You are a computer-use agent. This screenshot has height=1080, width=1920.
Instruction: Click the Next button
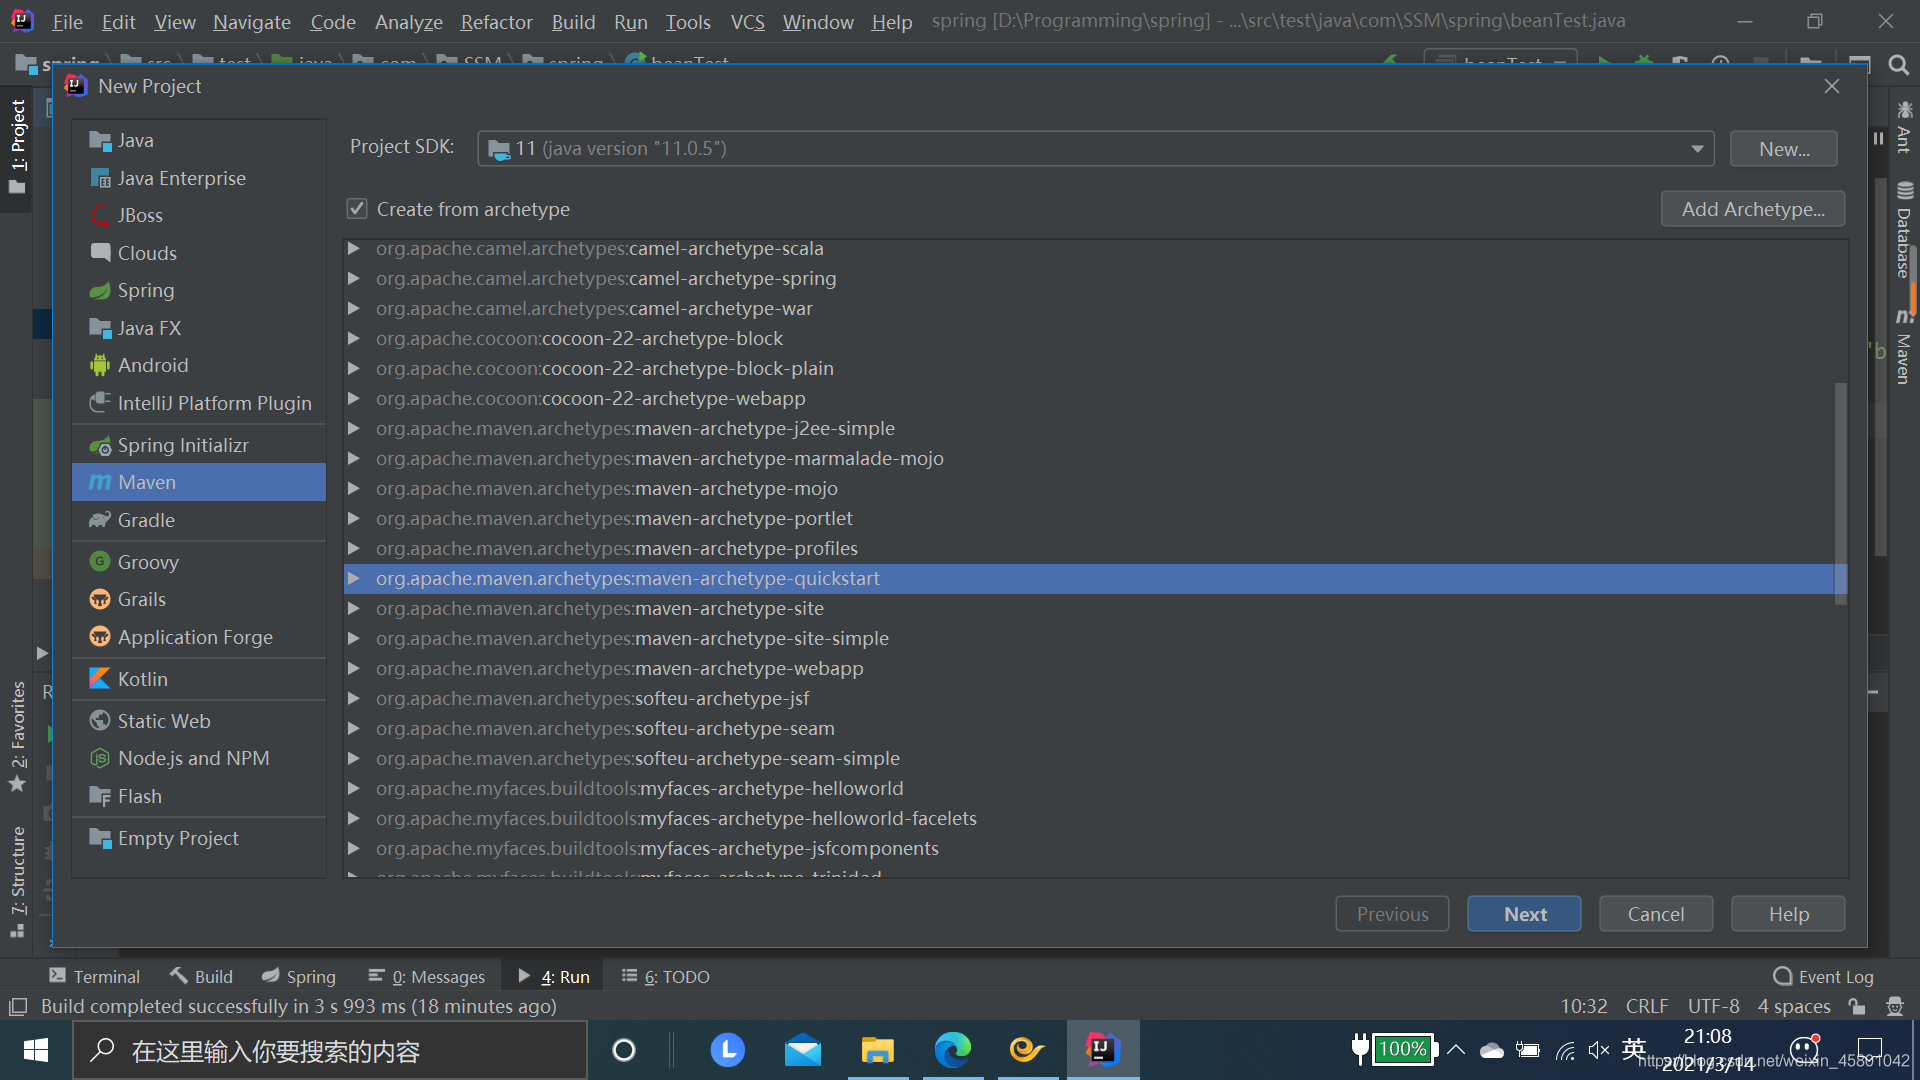tap(1524, 914)
